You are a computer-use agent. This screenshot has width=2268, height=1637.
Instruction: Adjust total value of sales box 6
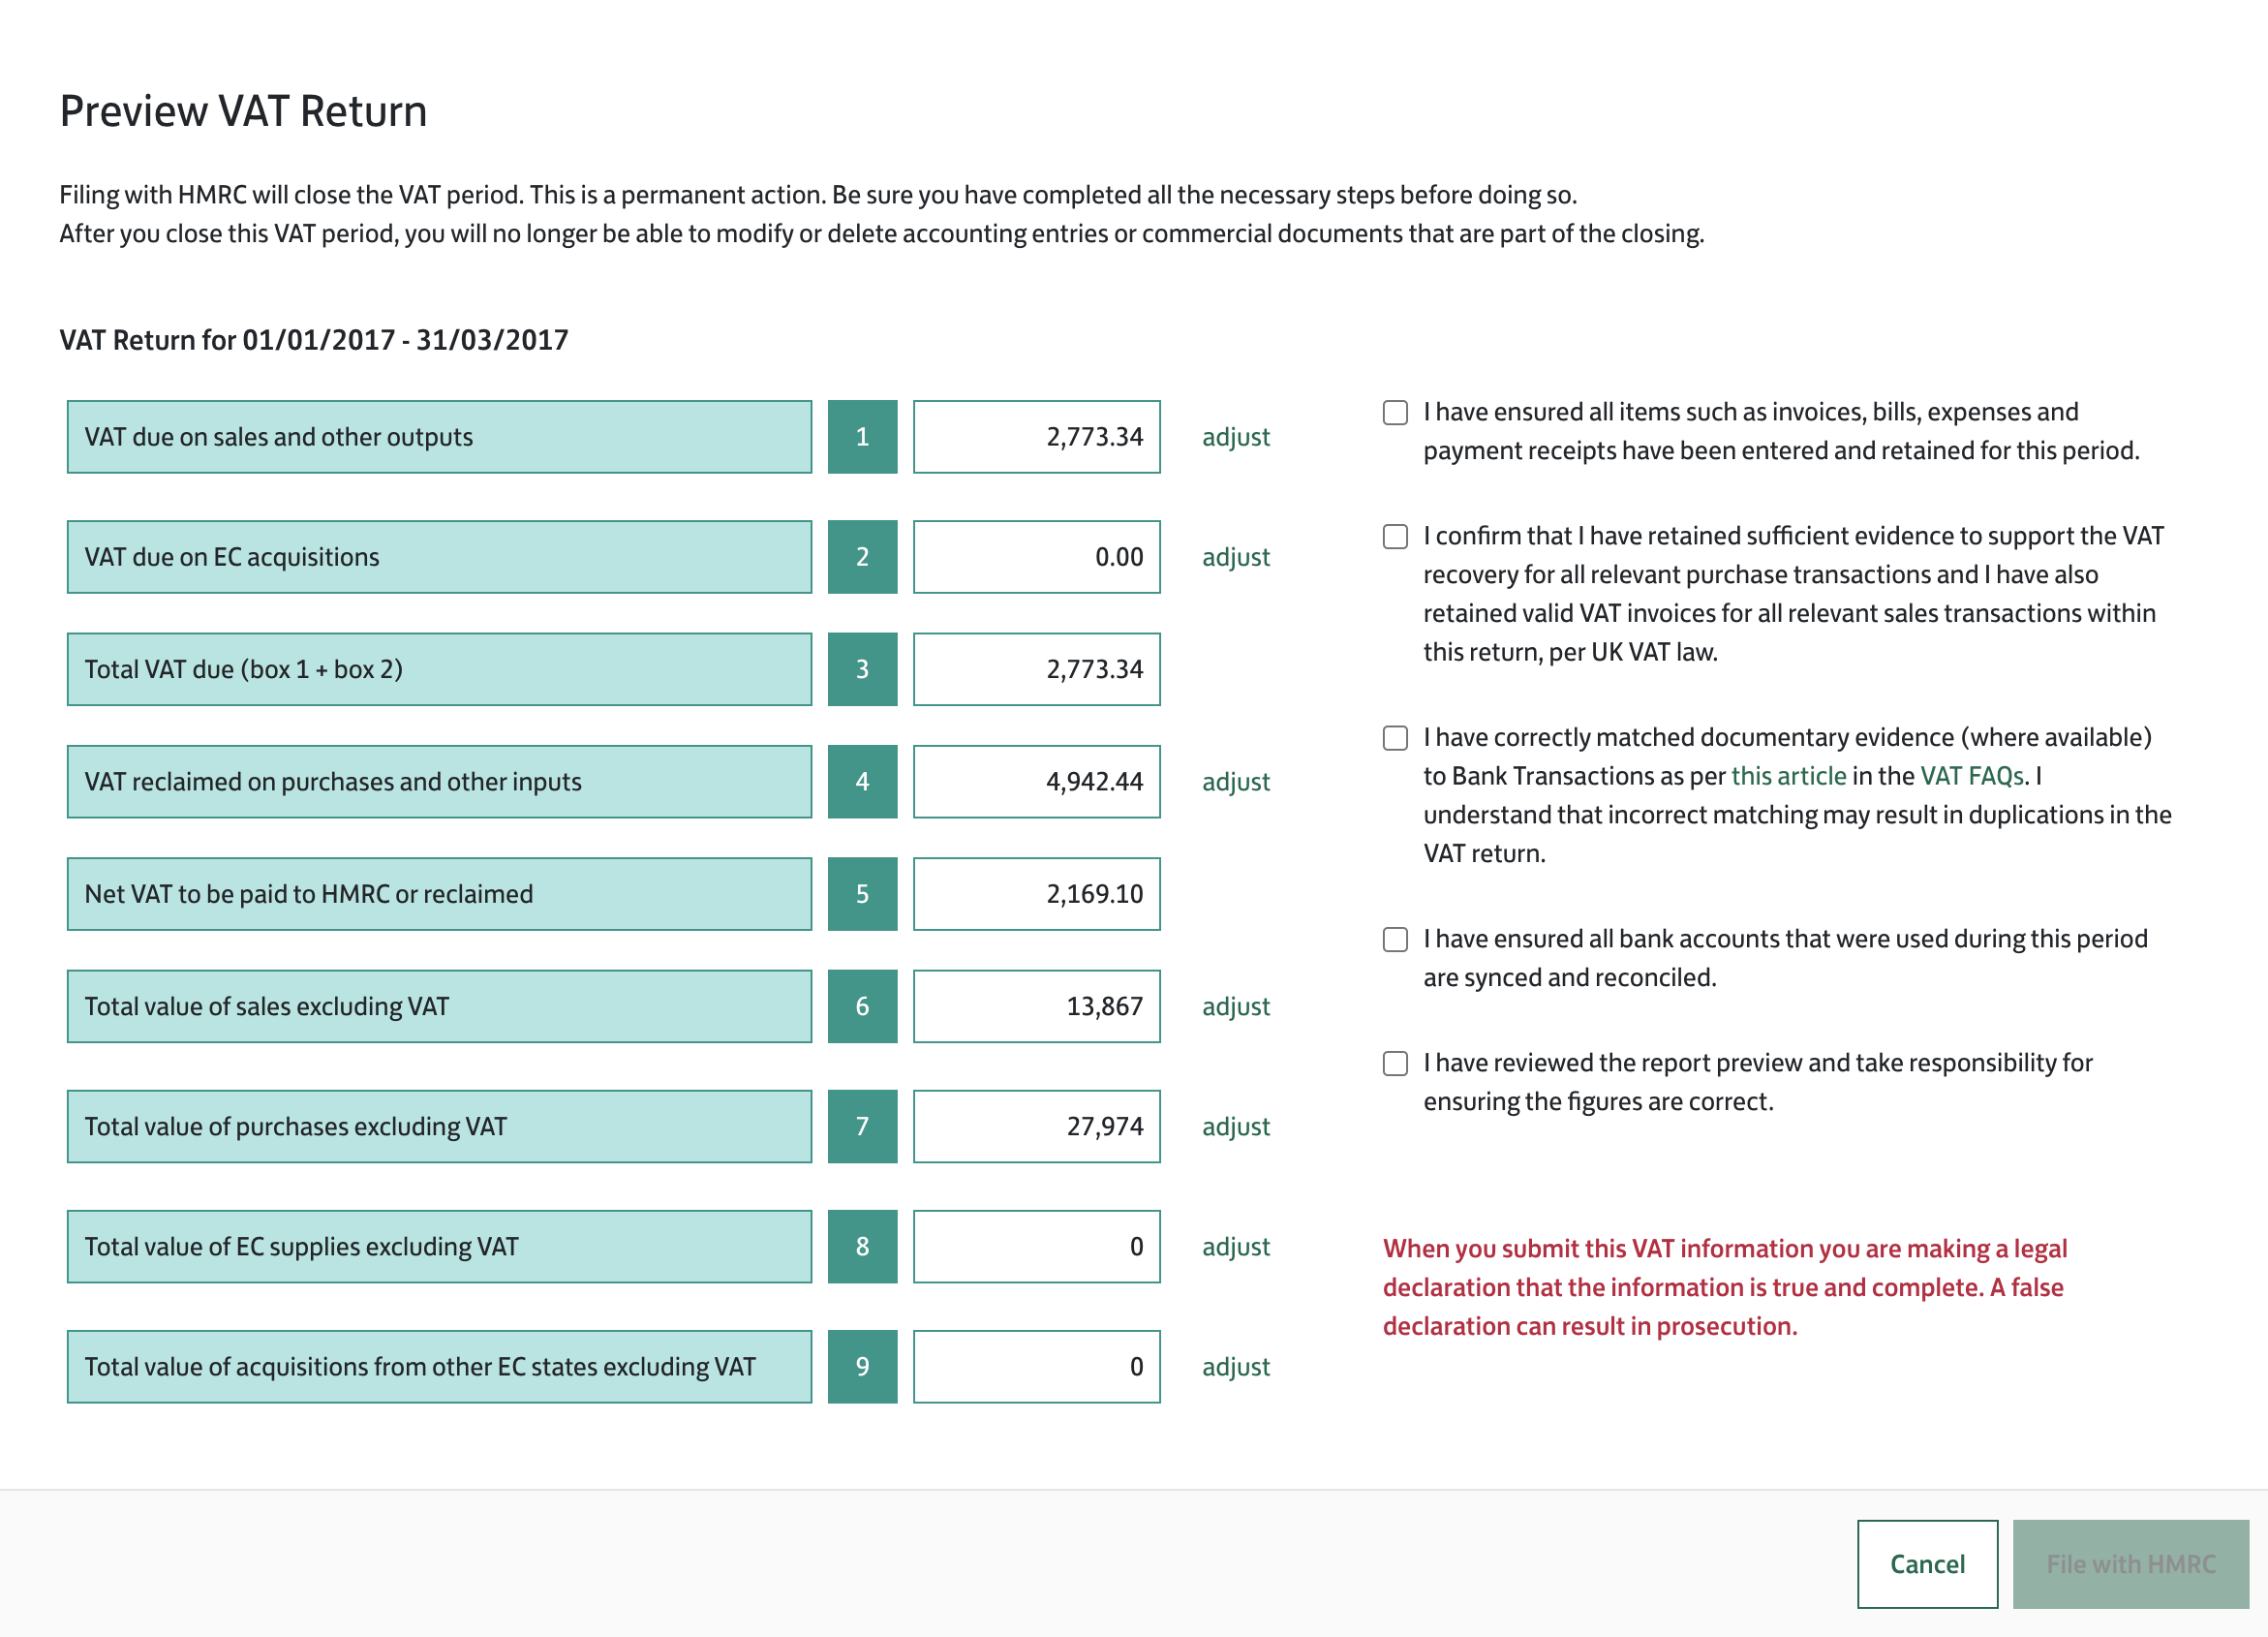[x=1235, y=1007]
